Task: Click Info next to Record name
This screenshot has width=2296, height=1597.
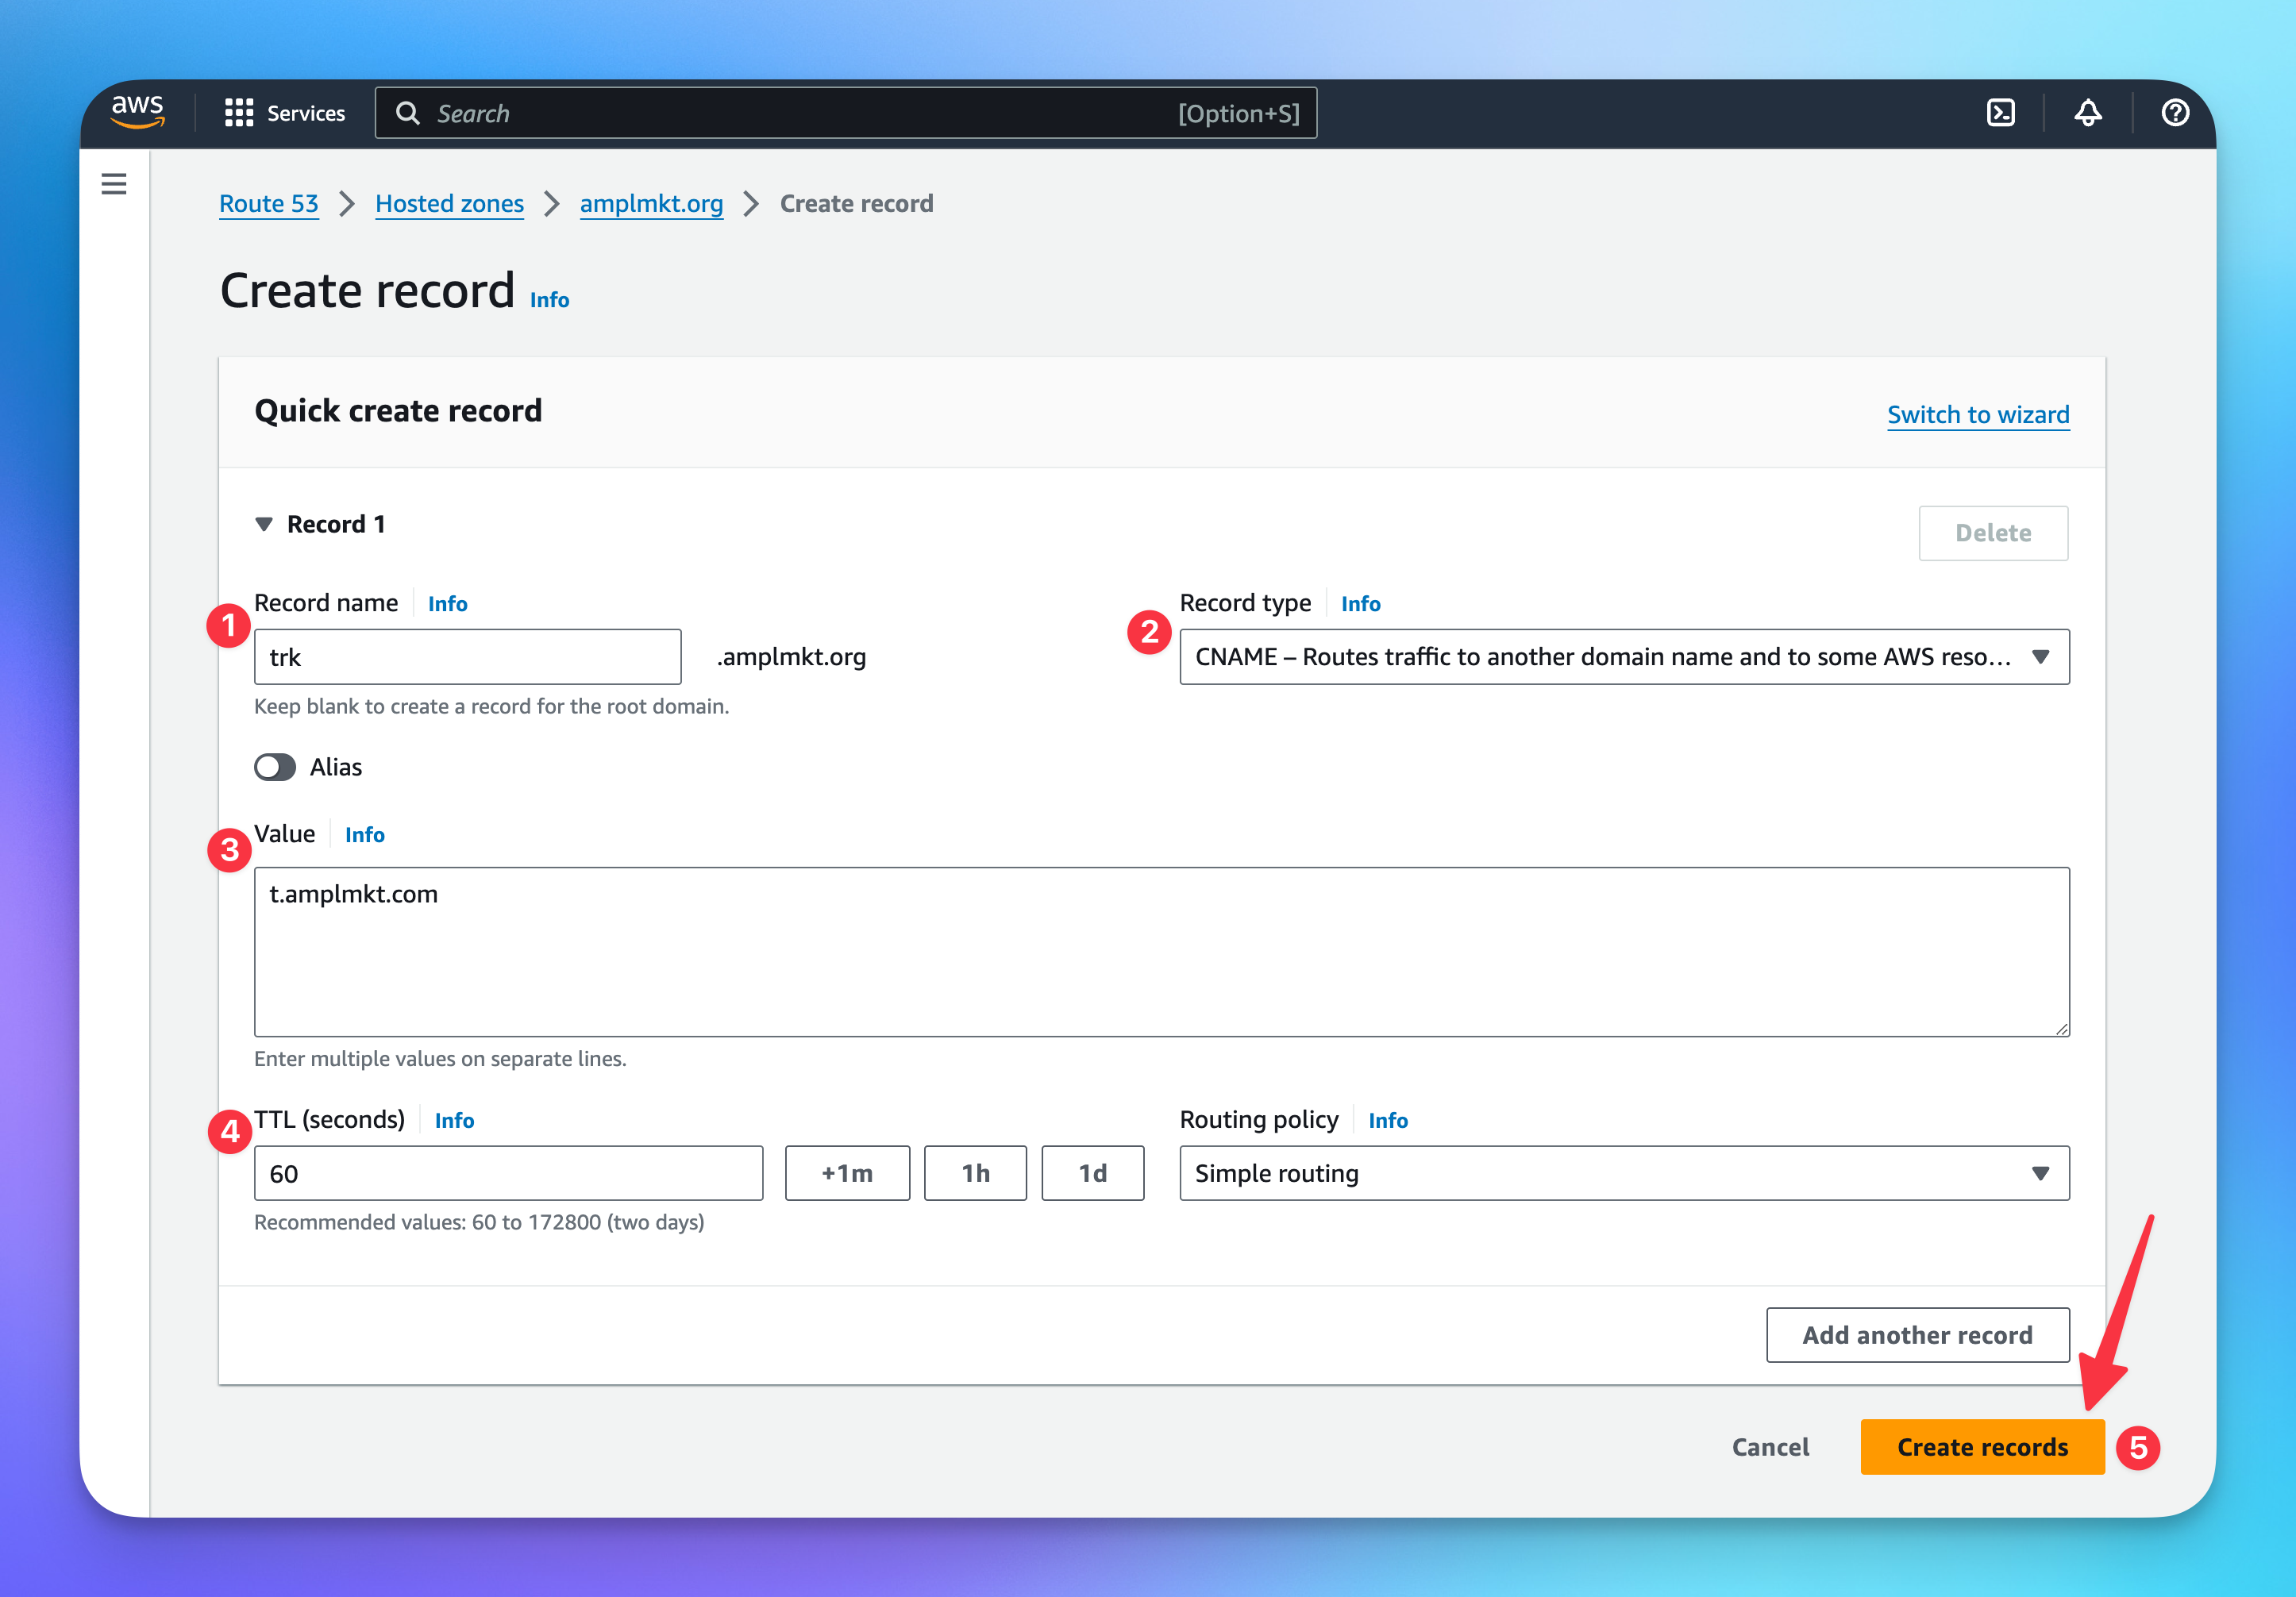Action: click(447, 604)
